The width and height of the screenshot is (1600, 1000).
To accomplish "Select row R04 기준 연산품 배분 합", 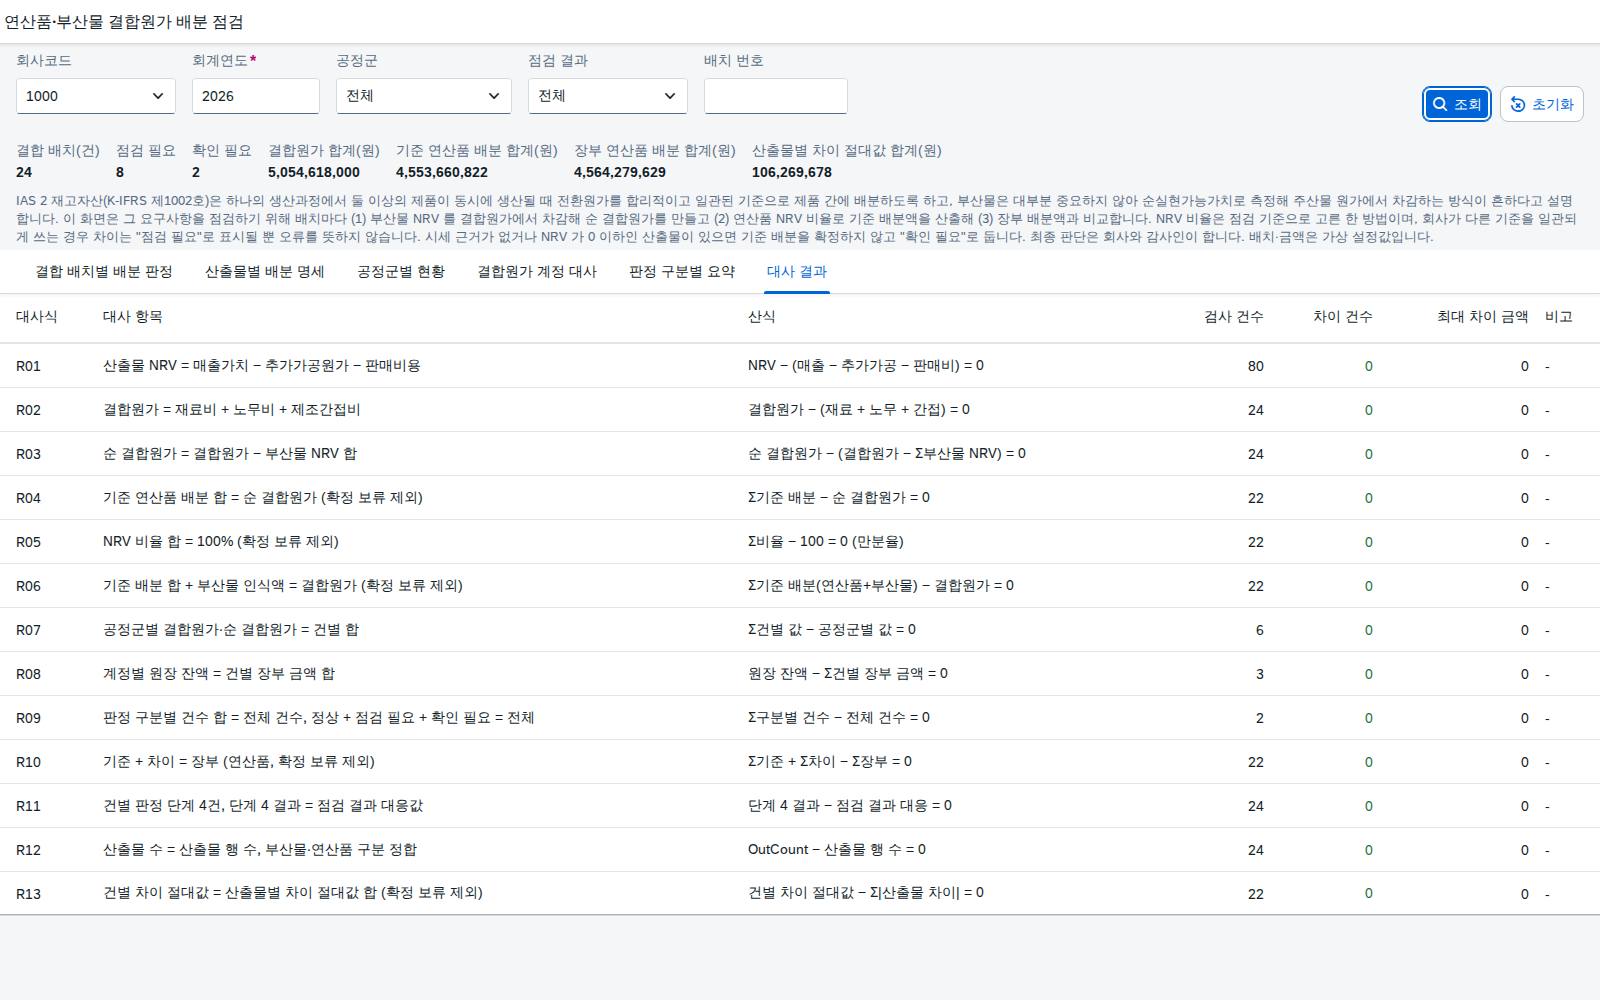I will click(x=263, y=498).
